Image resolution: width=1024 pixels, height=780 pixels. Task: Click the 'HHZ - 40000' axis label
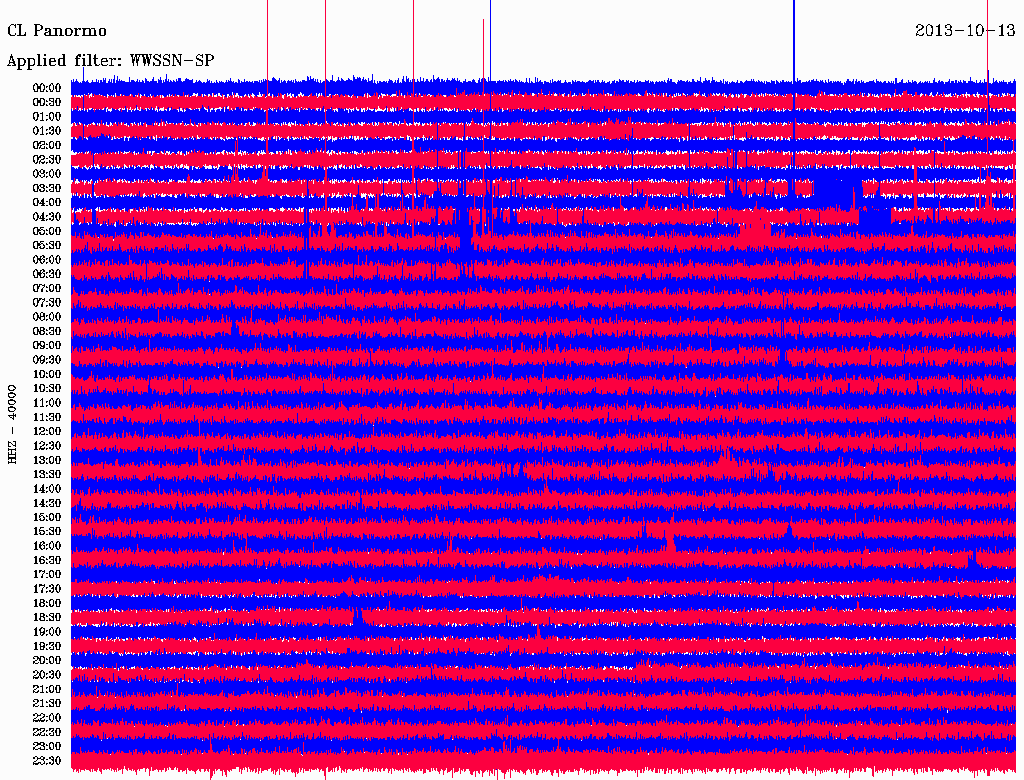click(x=12, y=425)
